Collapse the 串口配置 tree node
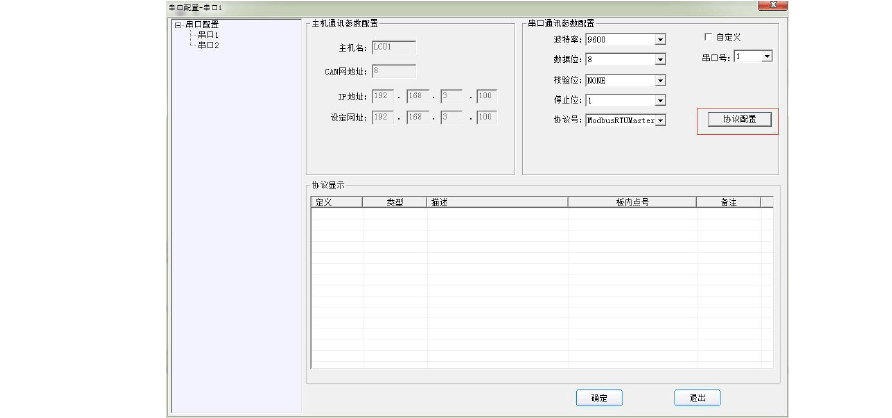 coord(178,25)
